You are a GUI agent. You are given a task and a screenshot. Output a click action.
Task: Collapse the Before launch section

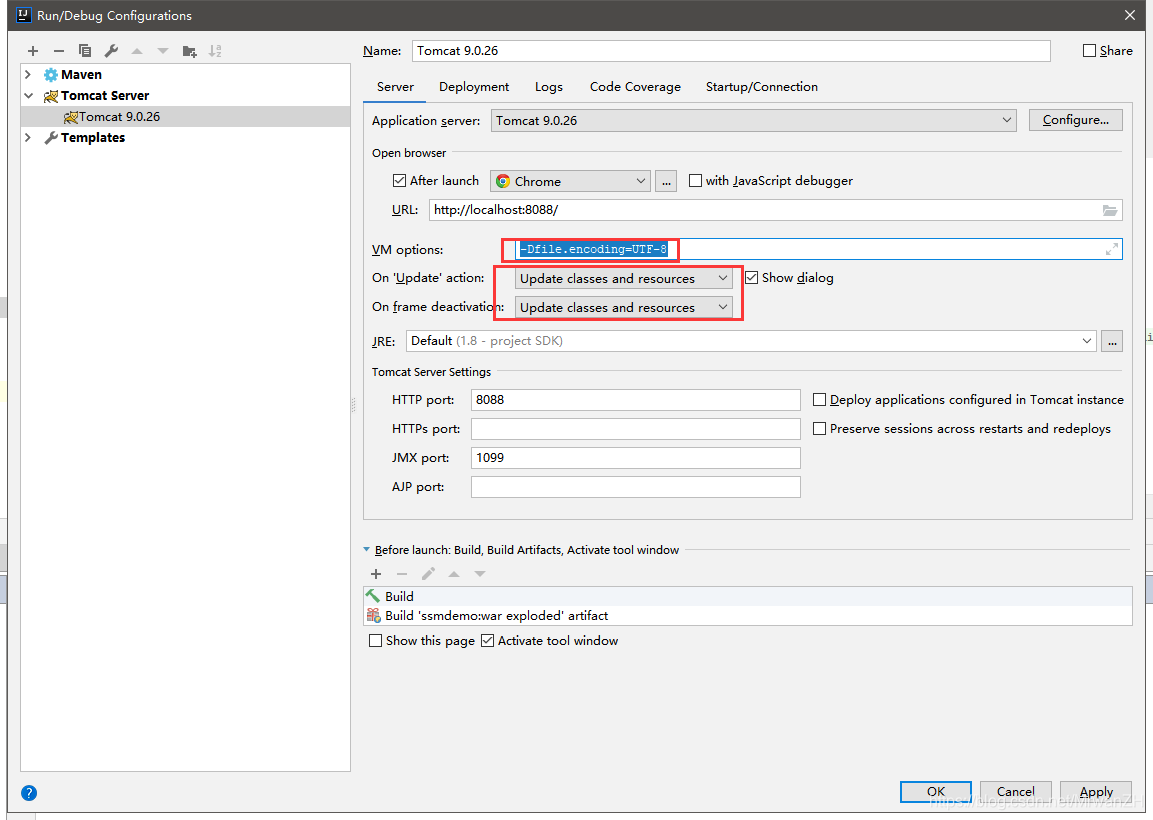(x=367, y=549)
